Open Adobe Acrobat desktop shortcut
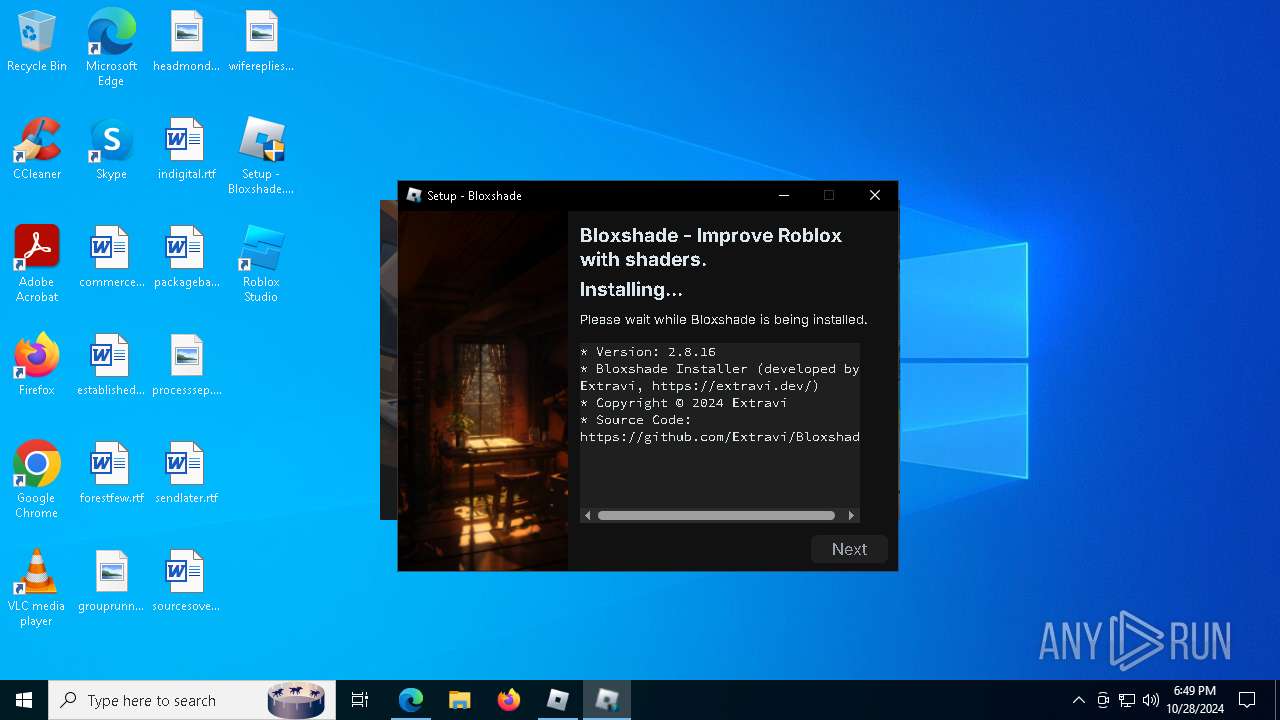1280x720 pixels. pos(37,264)
